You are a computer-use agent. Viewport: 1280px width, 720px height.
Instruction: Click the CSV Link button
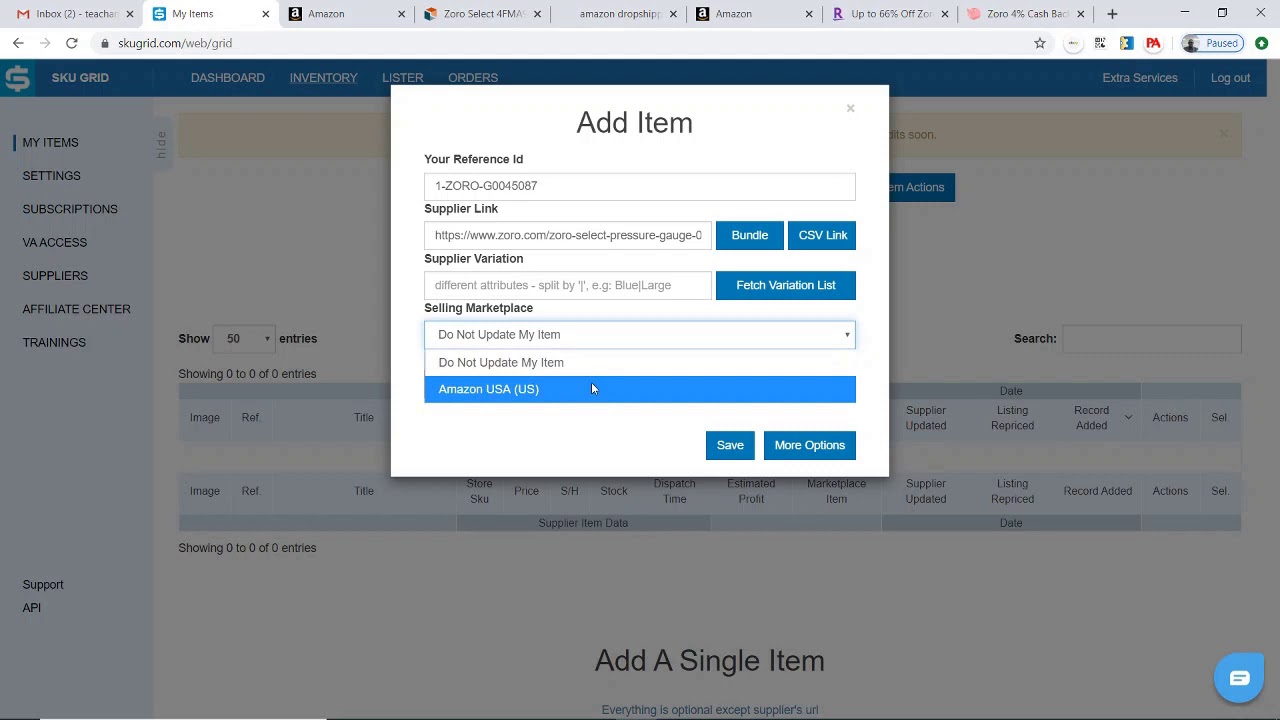coord(822,235)
